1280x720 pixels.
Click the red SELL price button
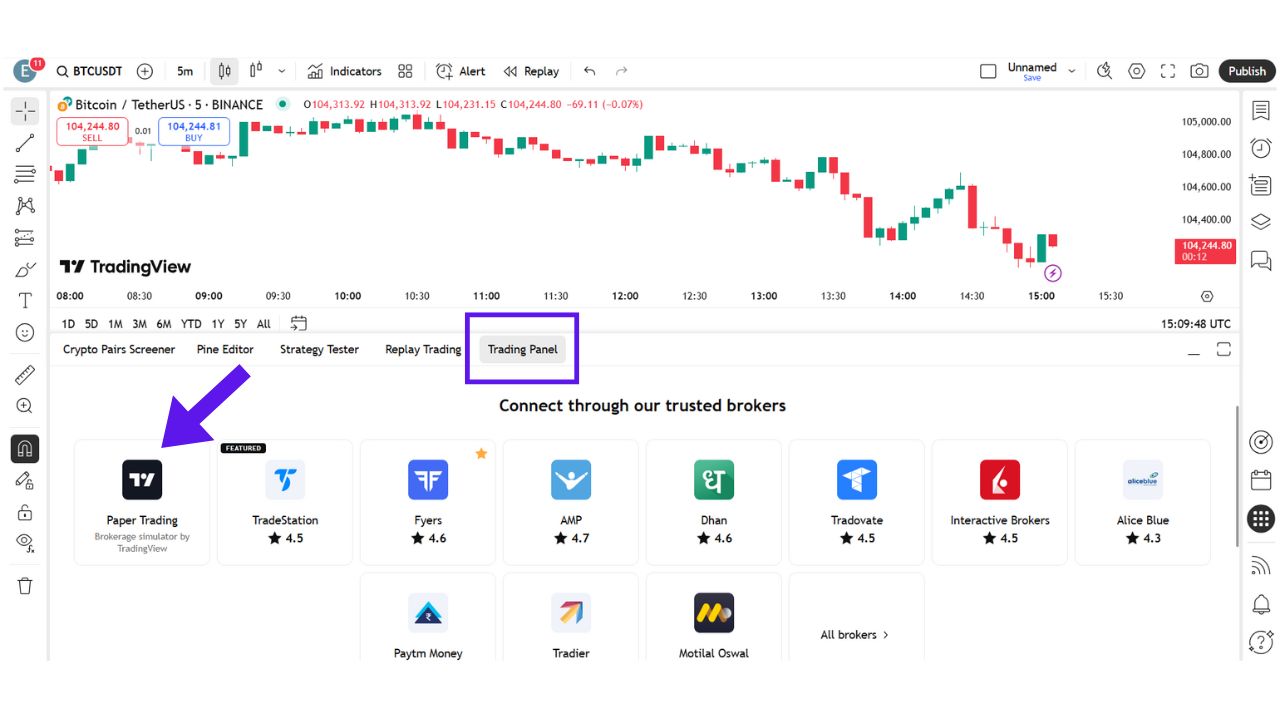92,132
